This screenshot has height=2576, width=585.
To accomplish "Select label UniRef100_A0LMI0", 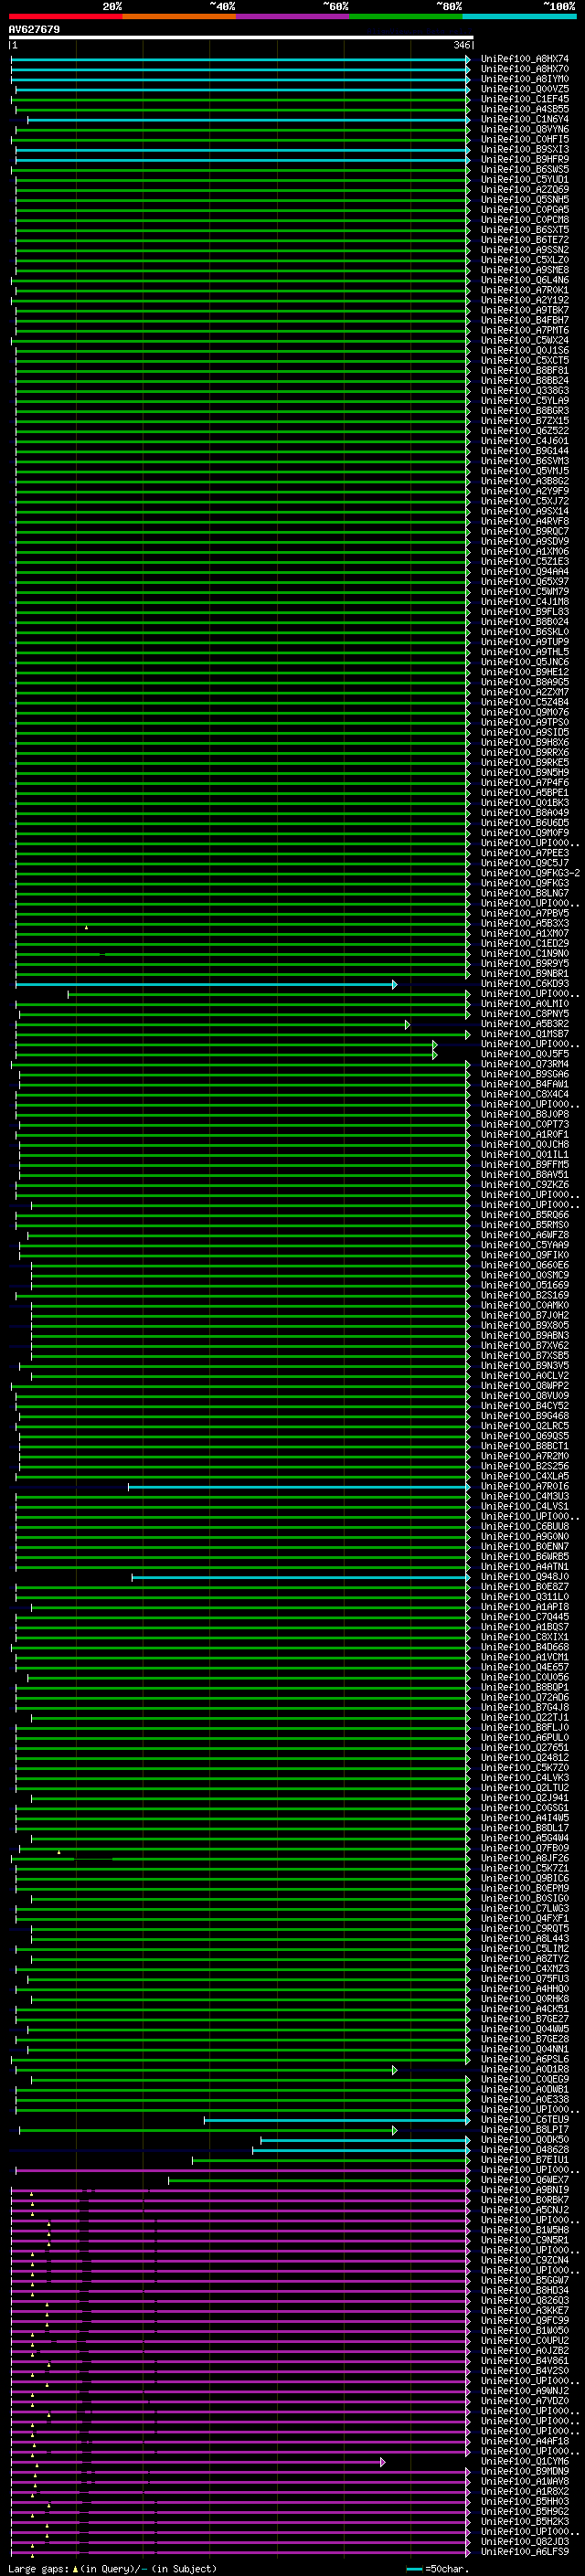I will (525, 1004).
